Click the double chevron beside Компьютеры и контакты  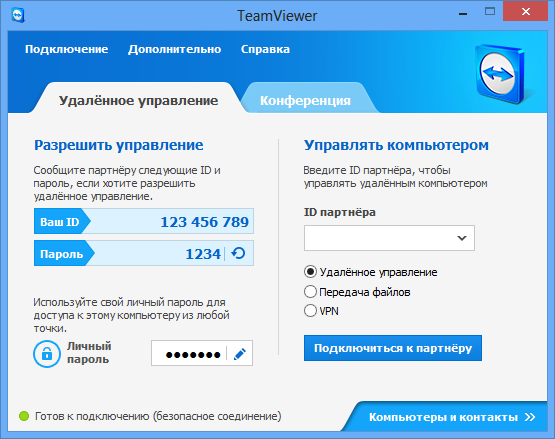point(530,417)
